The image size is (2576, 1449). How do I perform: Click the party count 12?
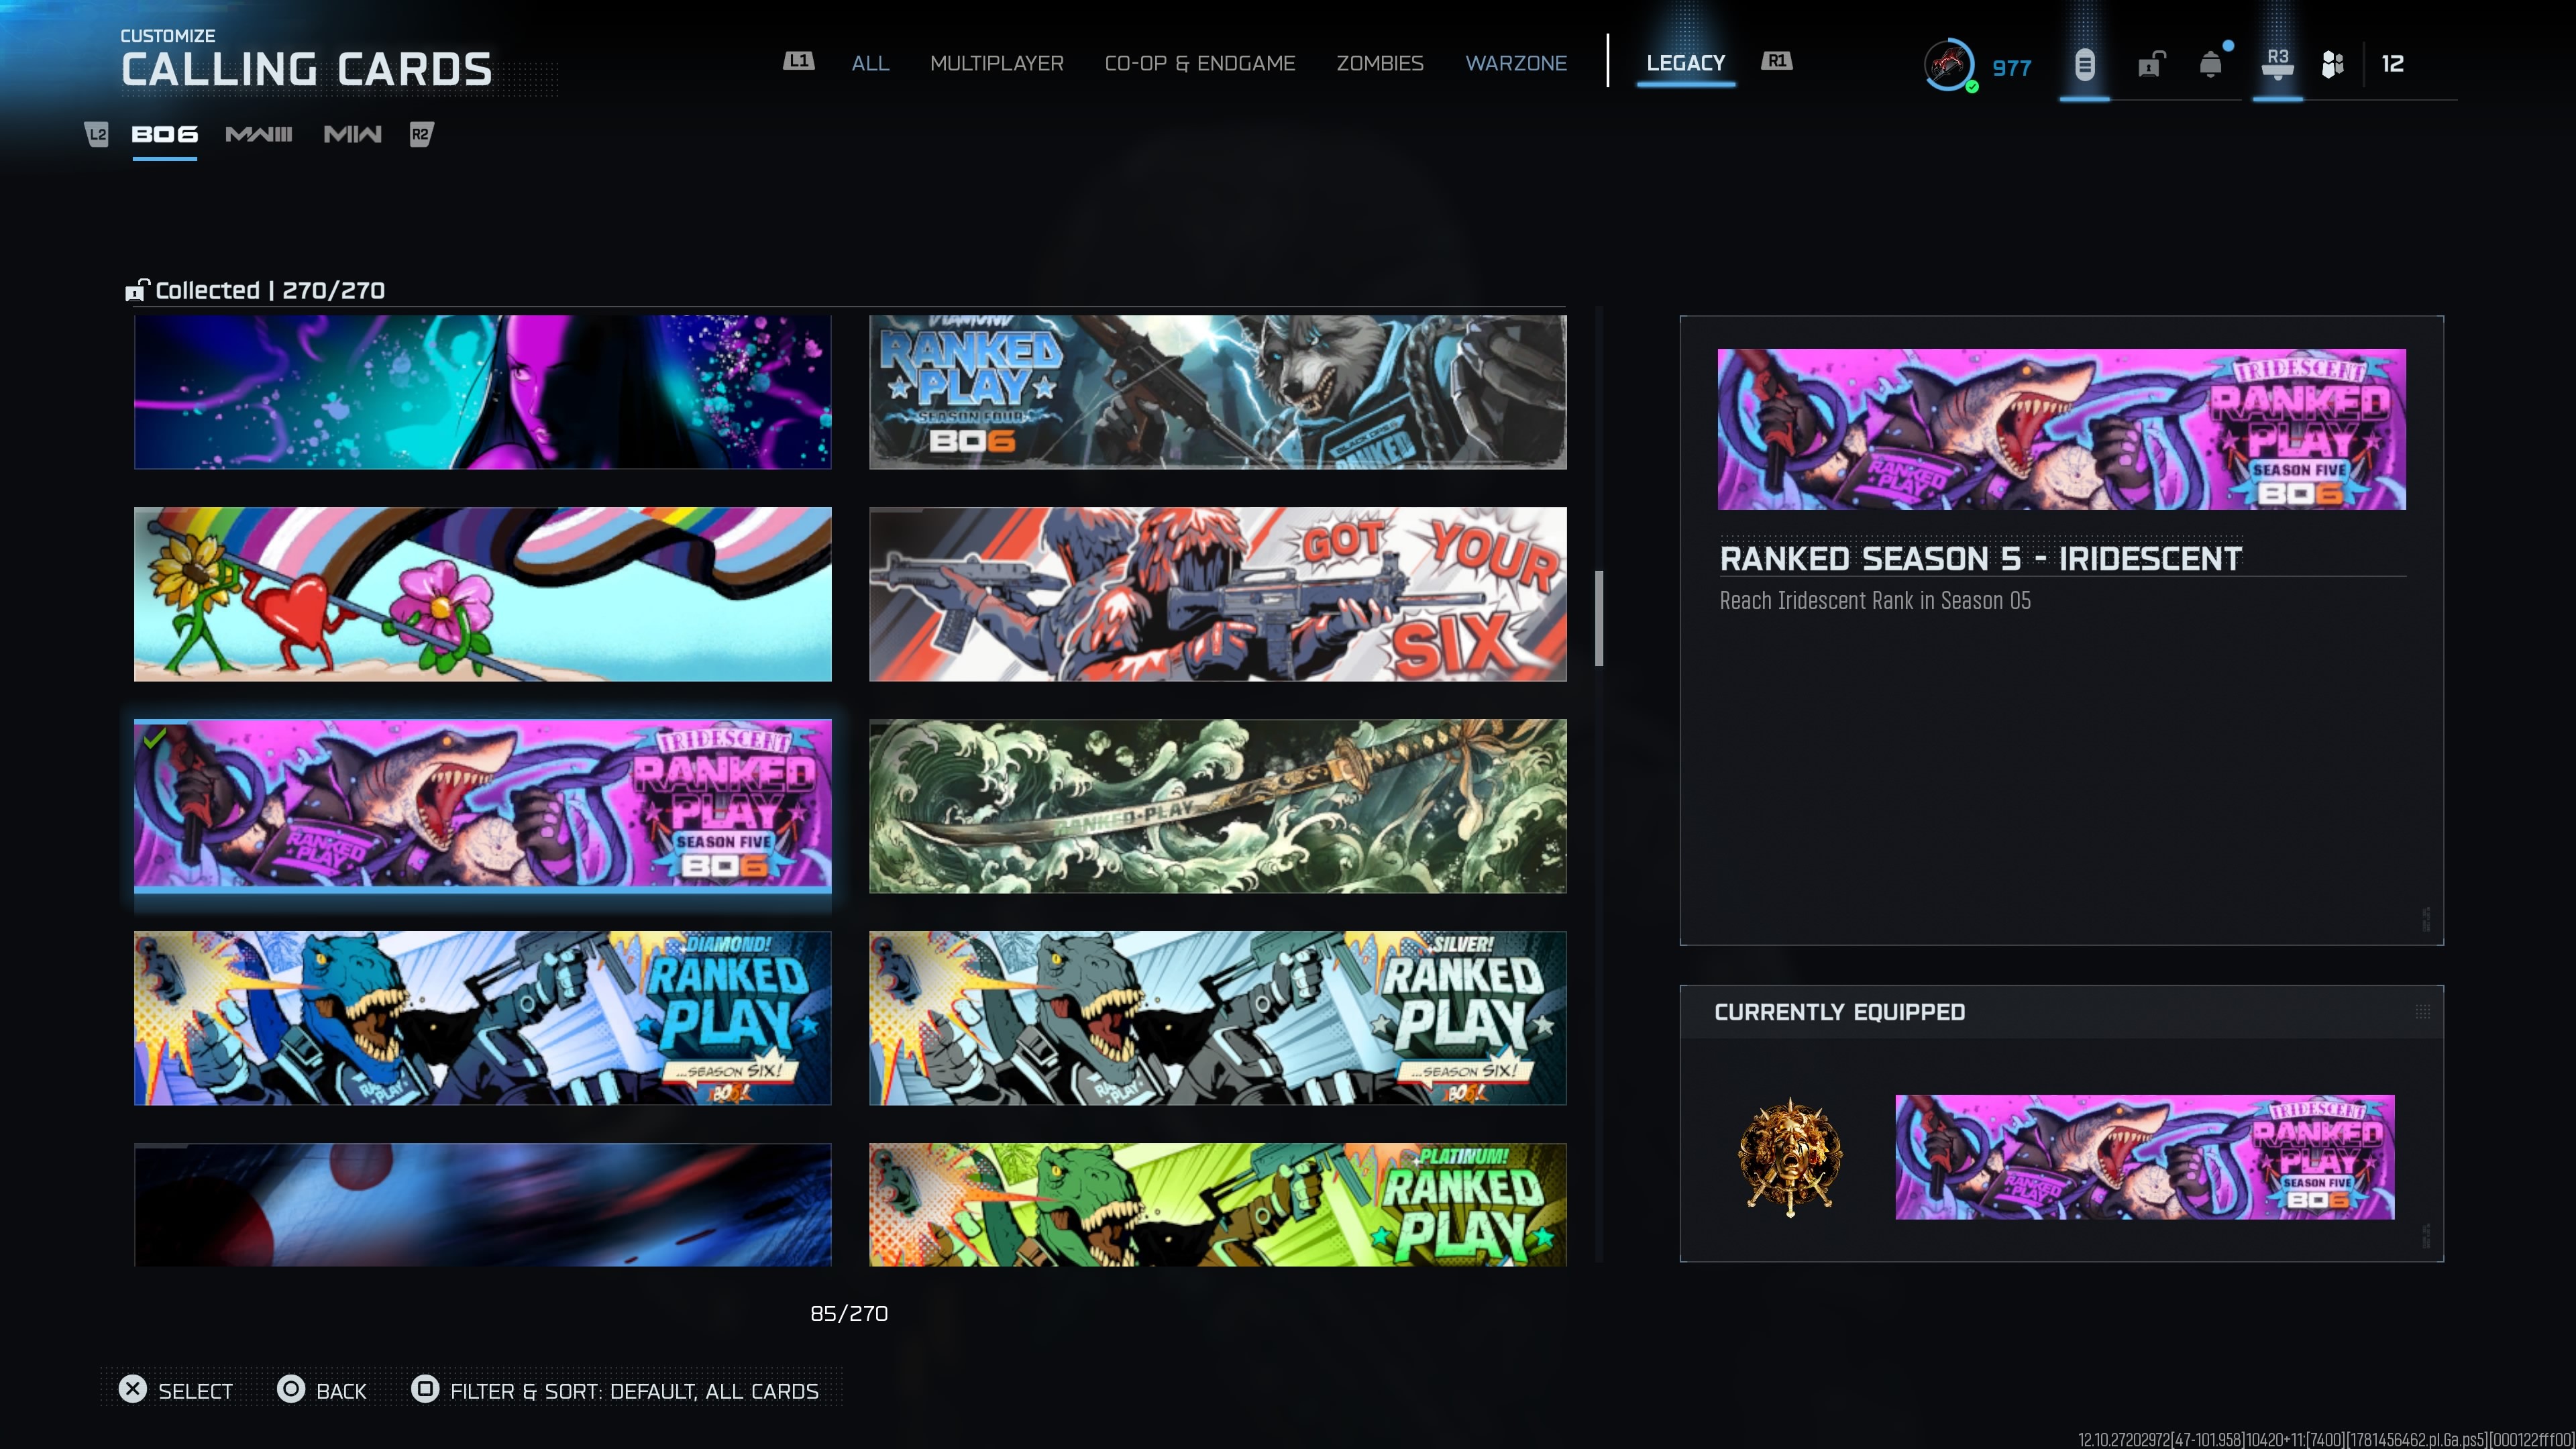tap(2392, 64)
